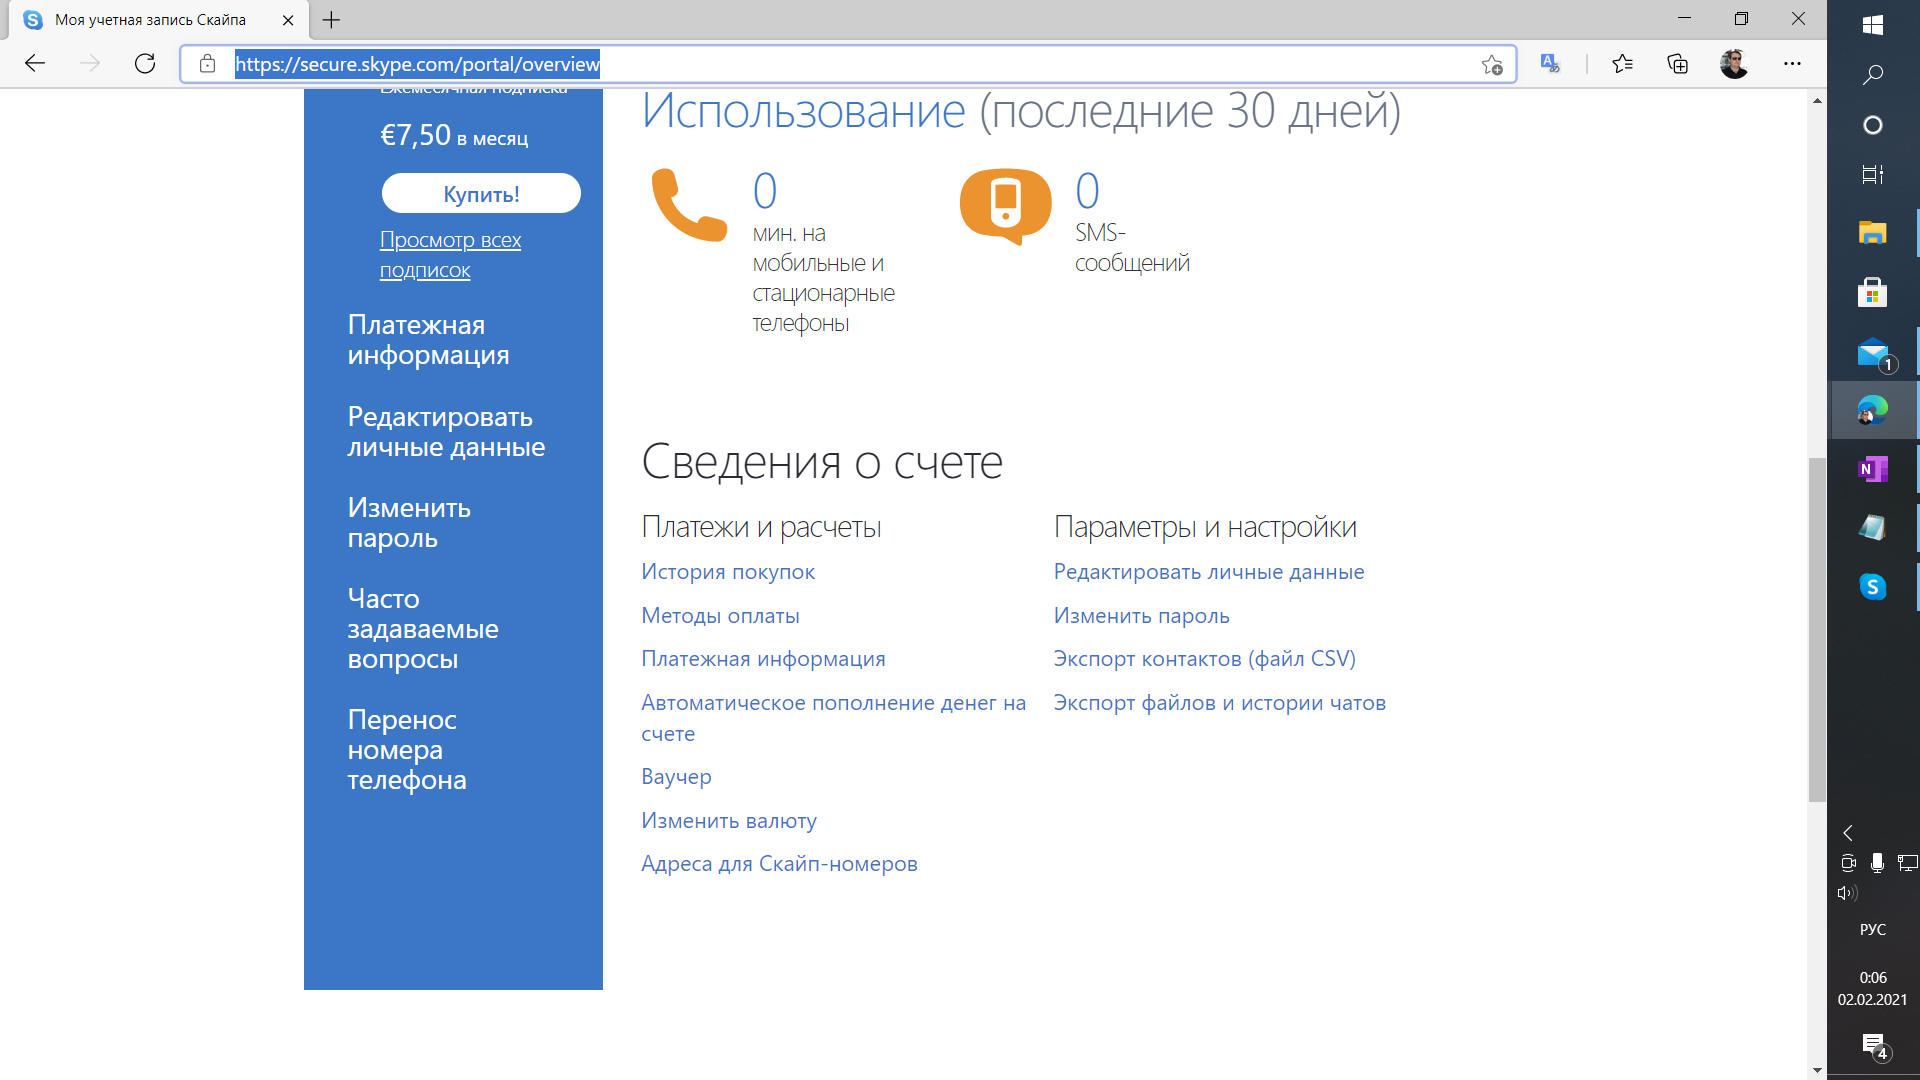Open volume control in tray

coord(1848,893)
